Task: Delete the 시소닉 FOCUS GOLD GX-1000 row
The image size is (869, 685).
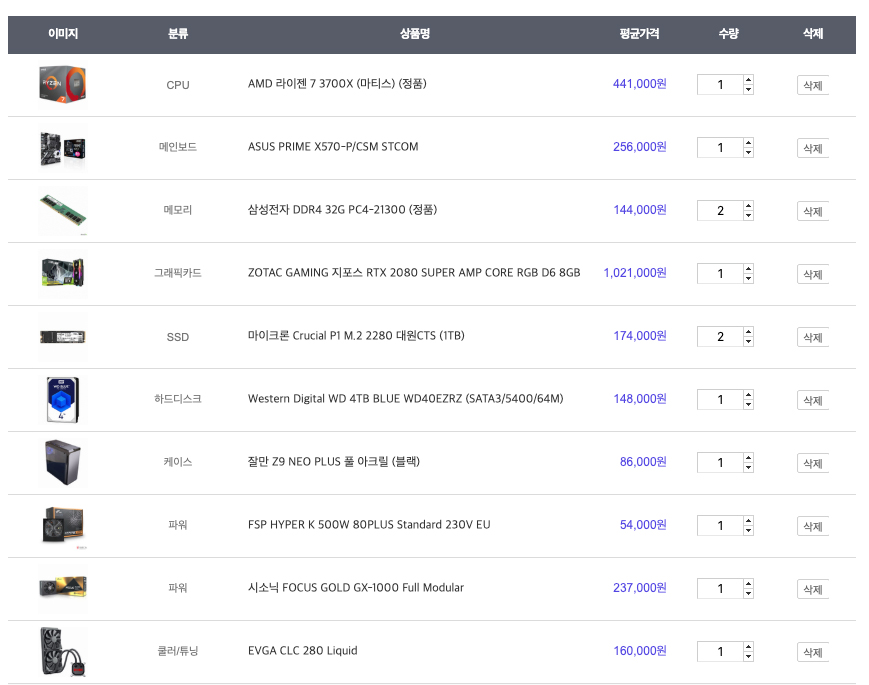Action: tap(812, 589)
